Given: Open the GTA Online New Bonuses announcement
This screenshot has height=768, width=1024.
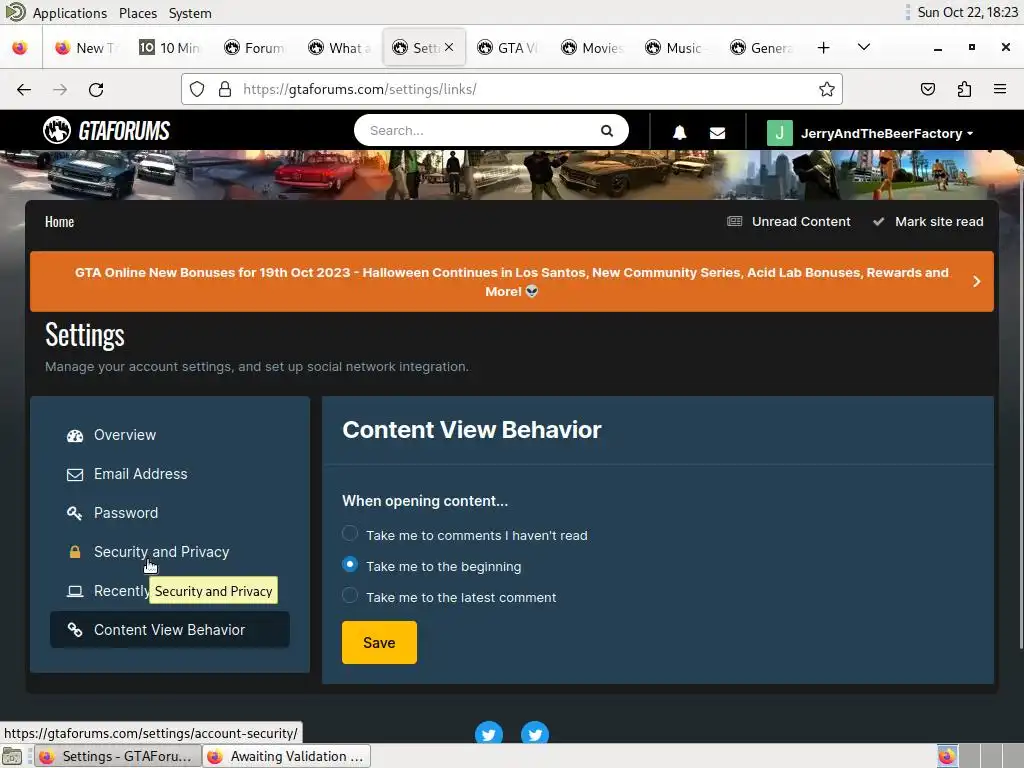Looking at the screenshot, I should 511,281.
